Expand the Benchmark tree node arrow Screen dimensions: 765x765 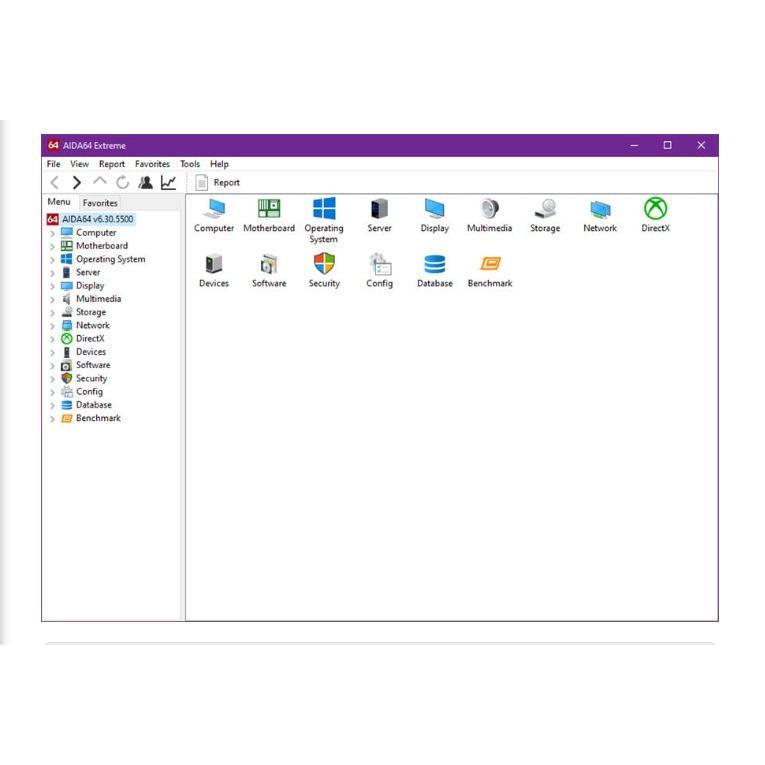52,419
